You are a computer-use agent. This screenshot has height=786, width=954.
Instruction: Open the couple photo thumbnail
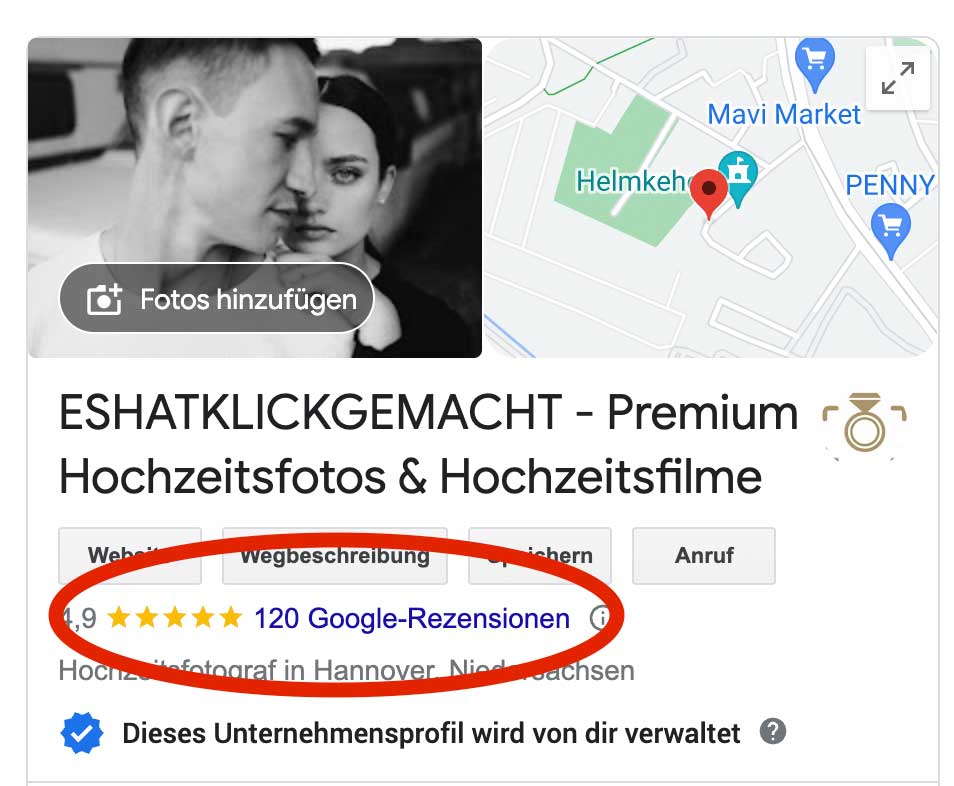[255, 197]
